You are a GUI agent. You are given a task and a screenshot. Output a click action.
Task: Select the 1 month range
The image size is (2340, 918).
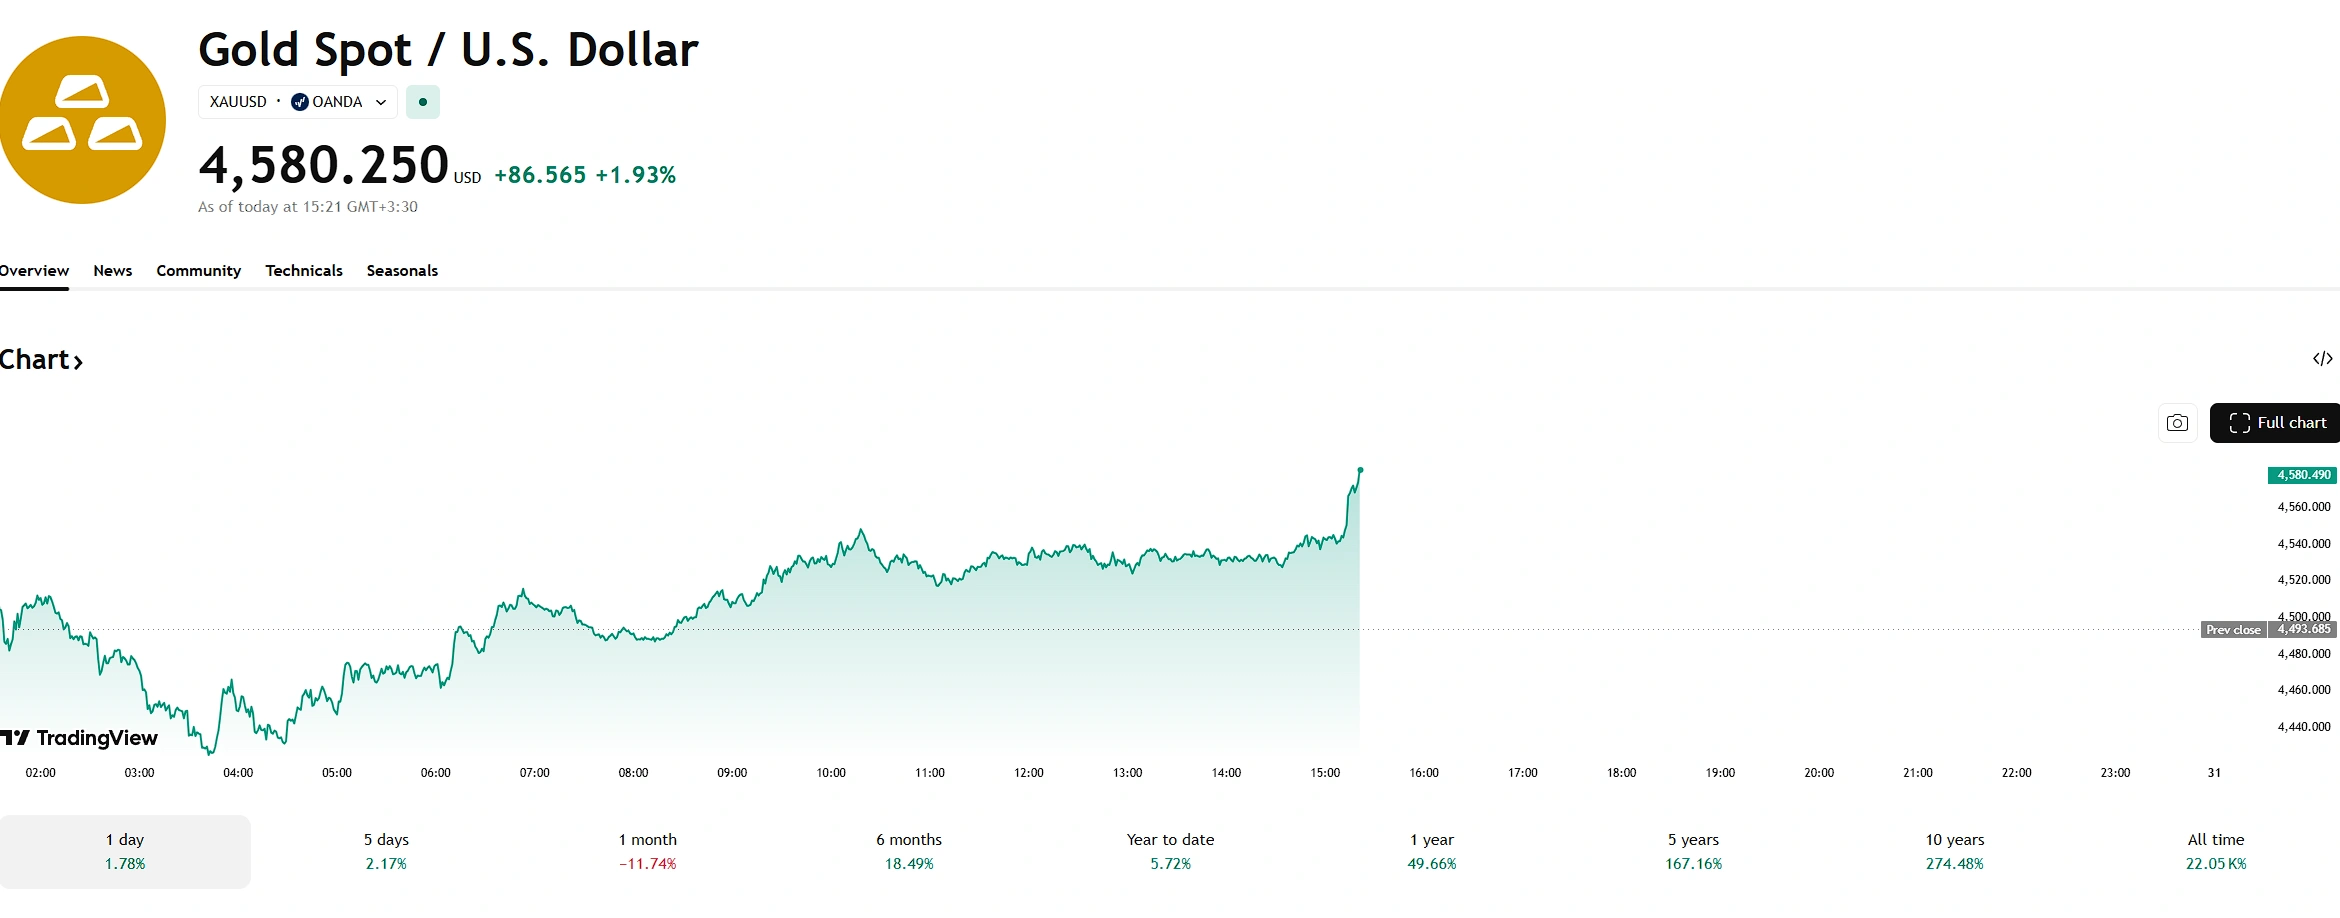pos(647,851)
